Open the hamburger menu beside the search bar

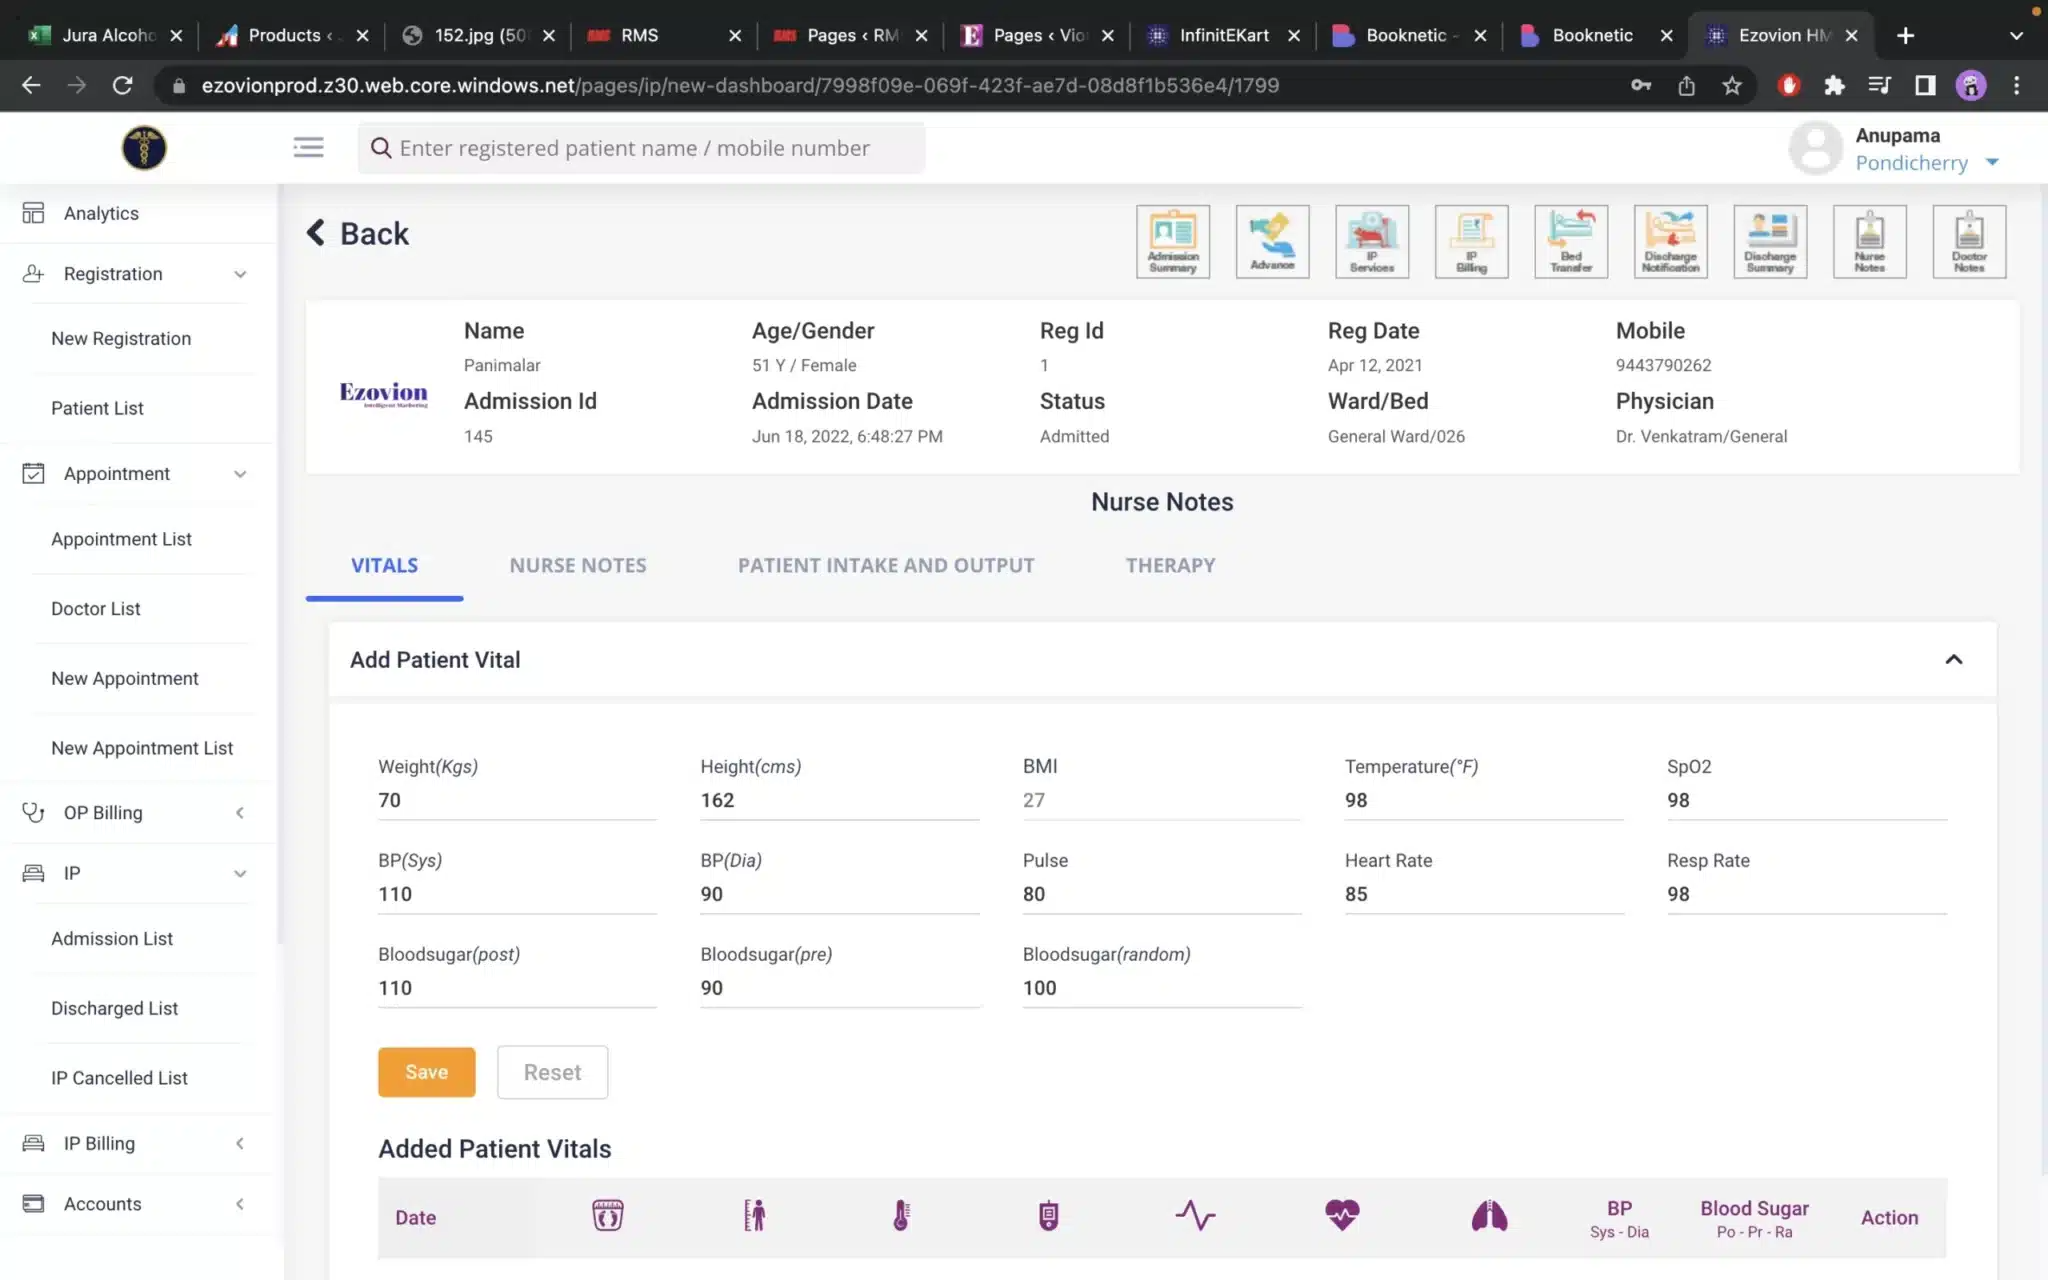[308, 147]
